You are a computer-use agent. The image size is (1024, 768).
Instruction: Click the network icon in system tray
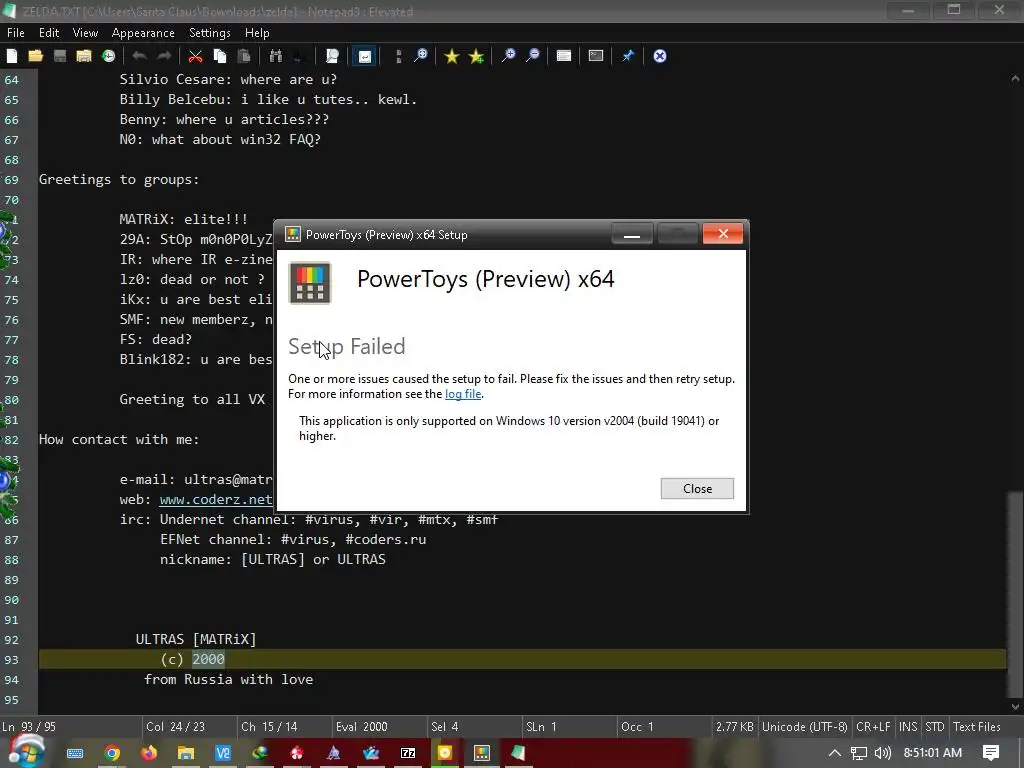(858, 753)
